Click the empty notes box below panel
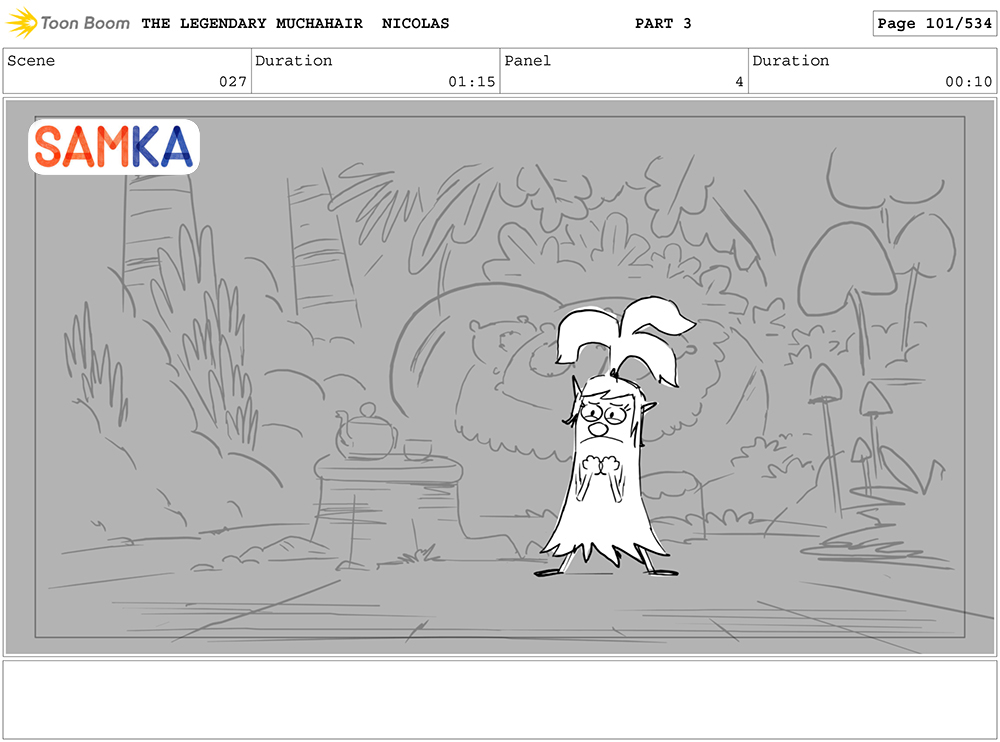The height and width of the screenshot is (742, 1000). tap(500, 700)
